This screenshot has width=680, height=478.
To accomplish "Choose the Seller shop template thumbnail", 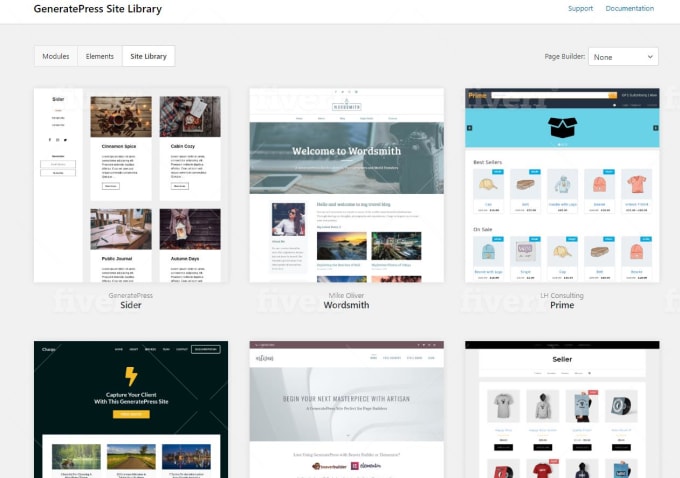I will [562, 409].
